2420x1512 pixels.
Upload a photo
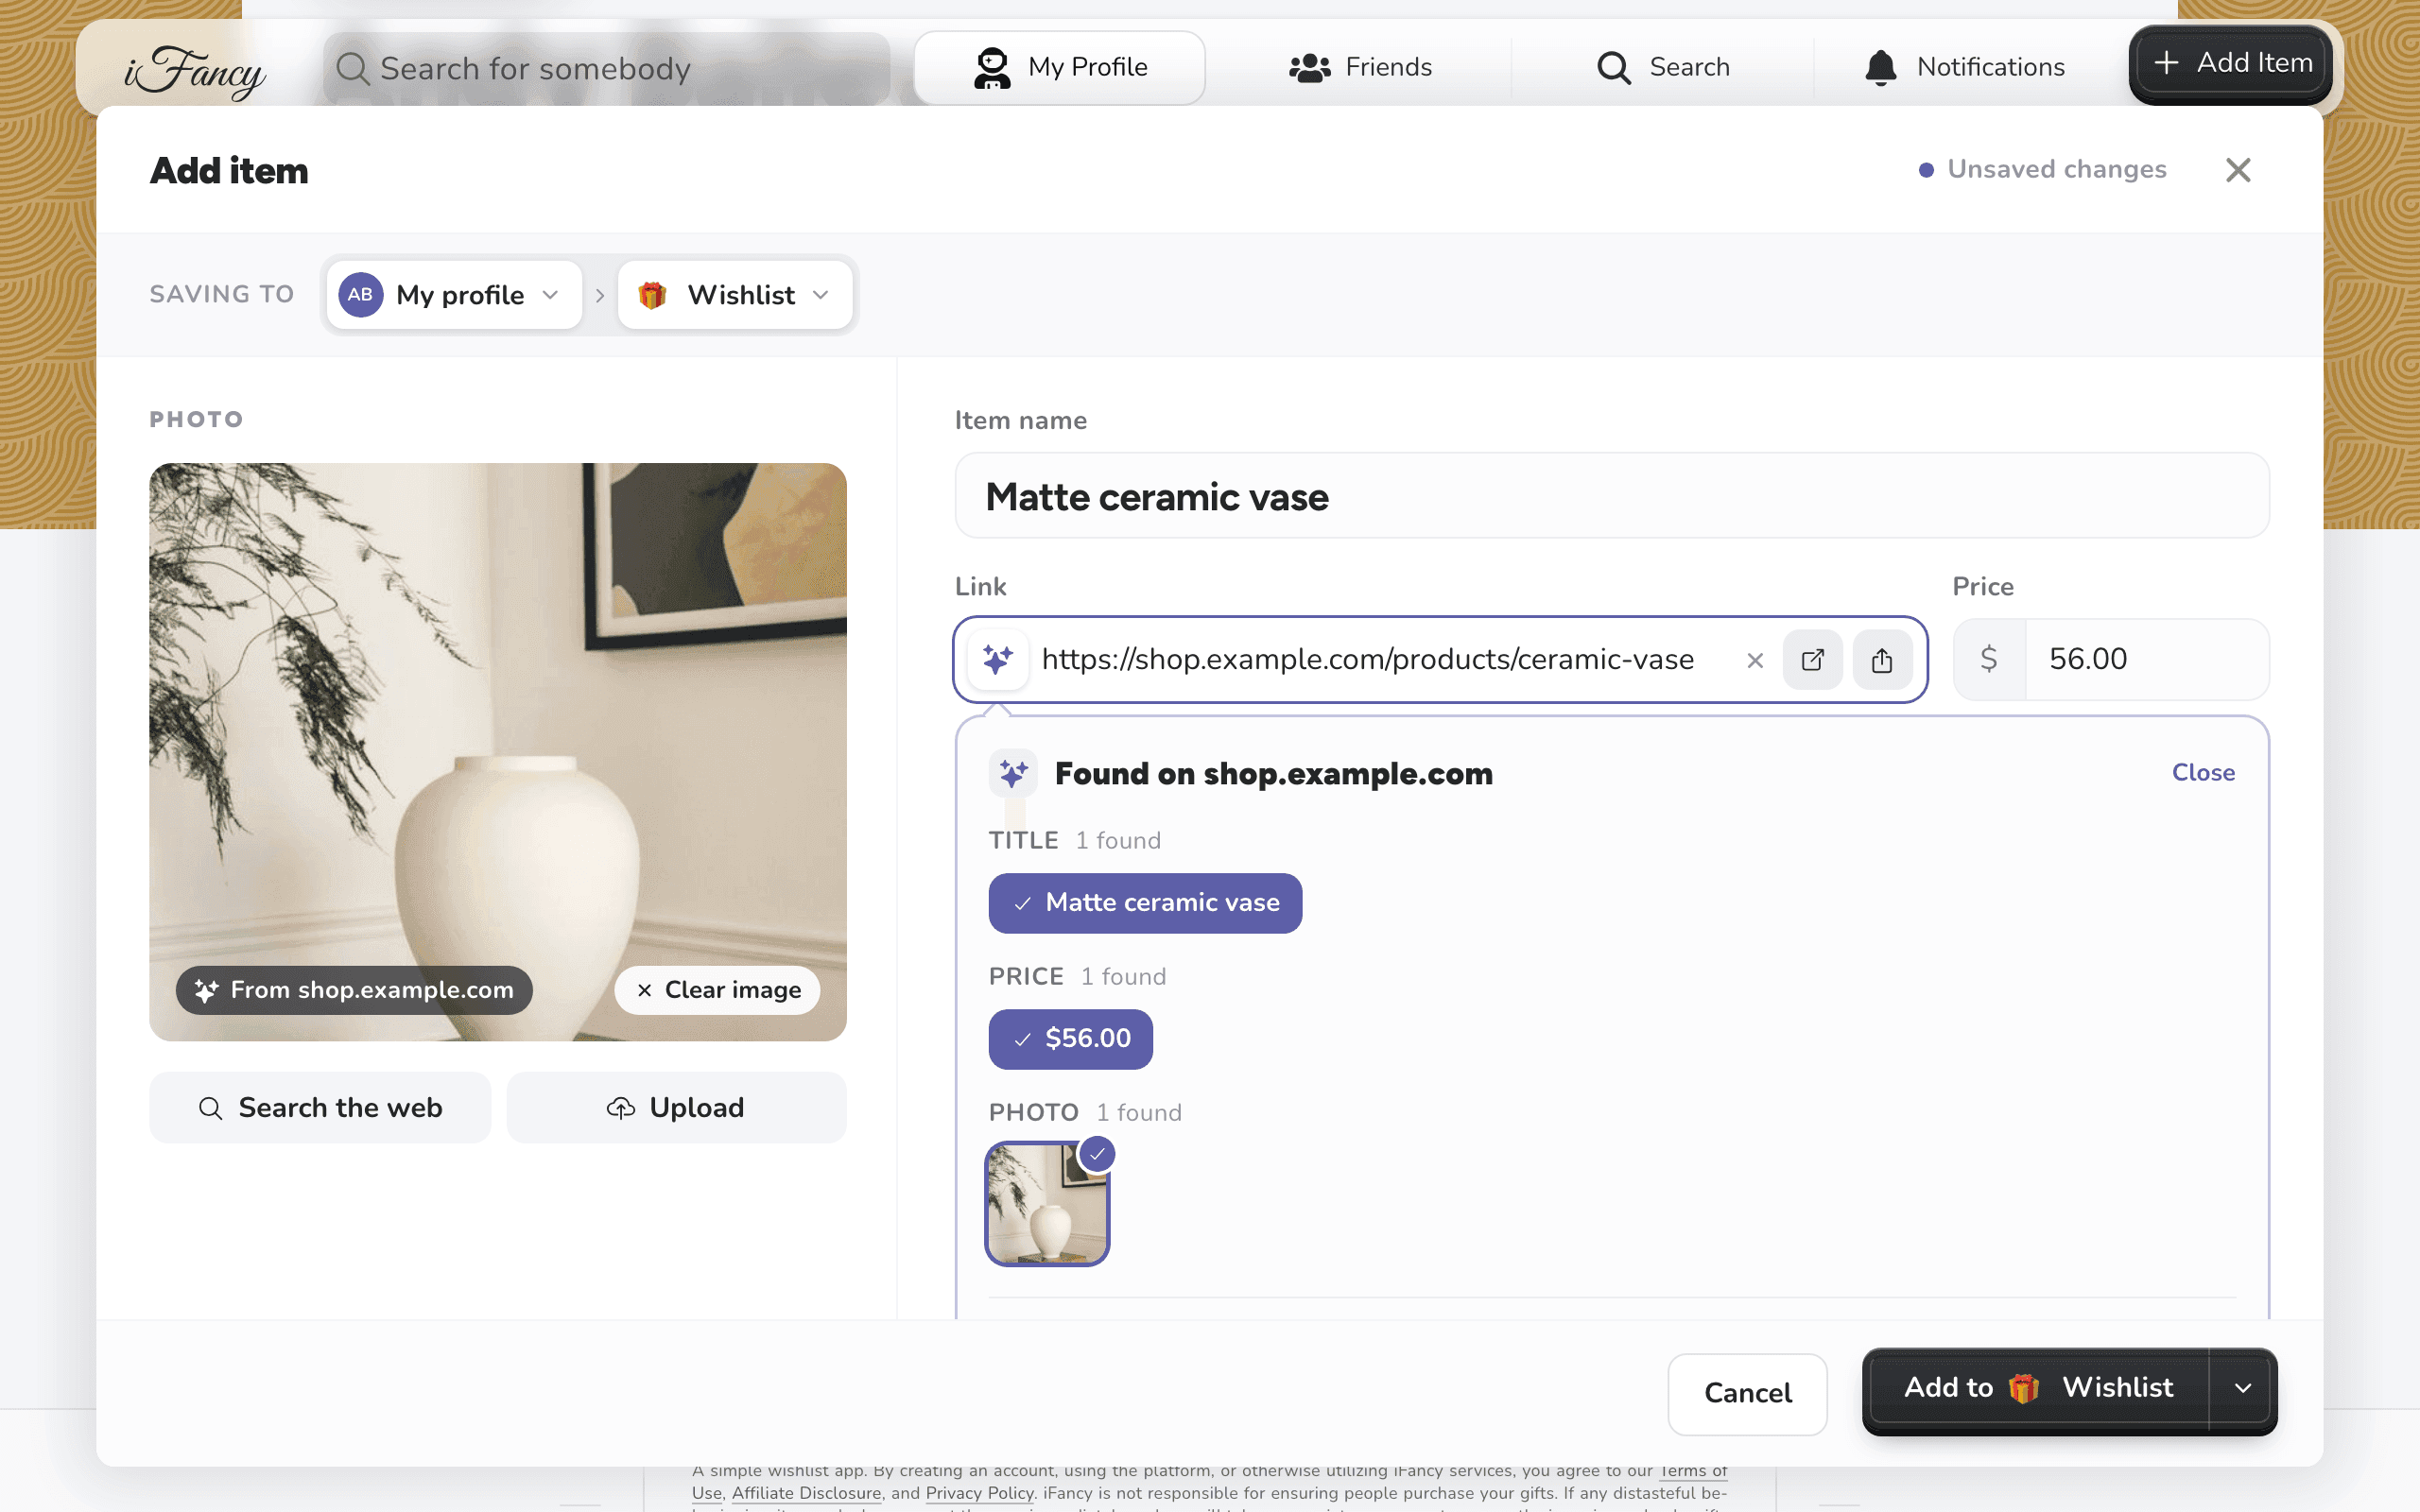(676, 1107)
